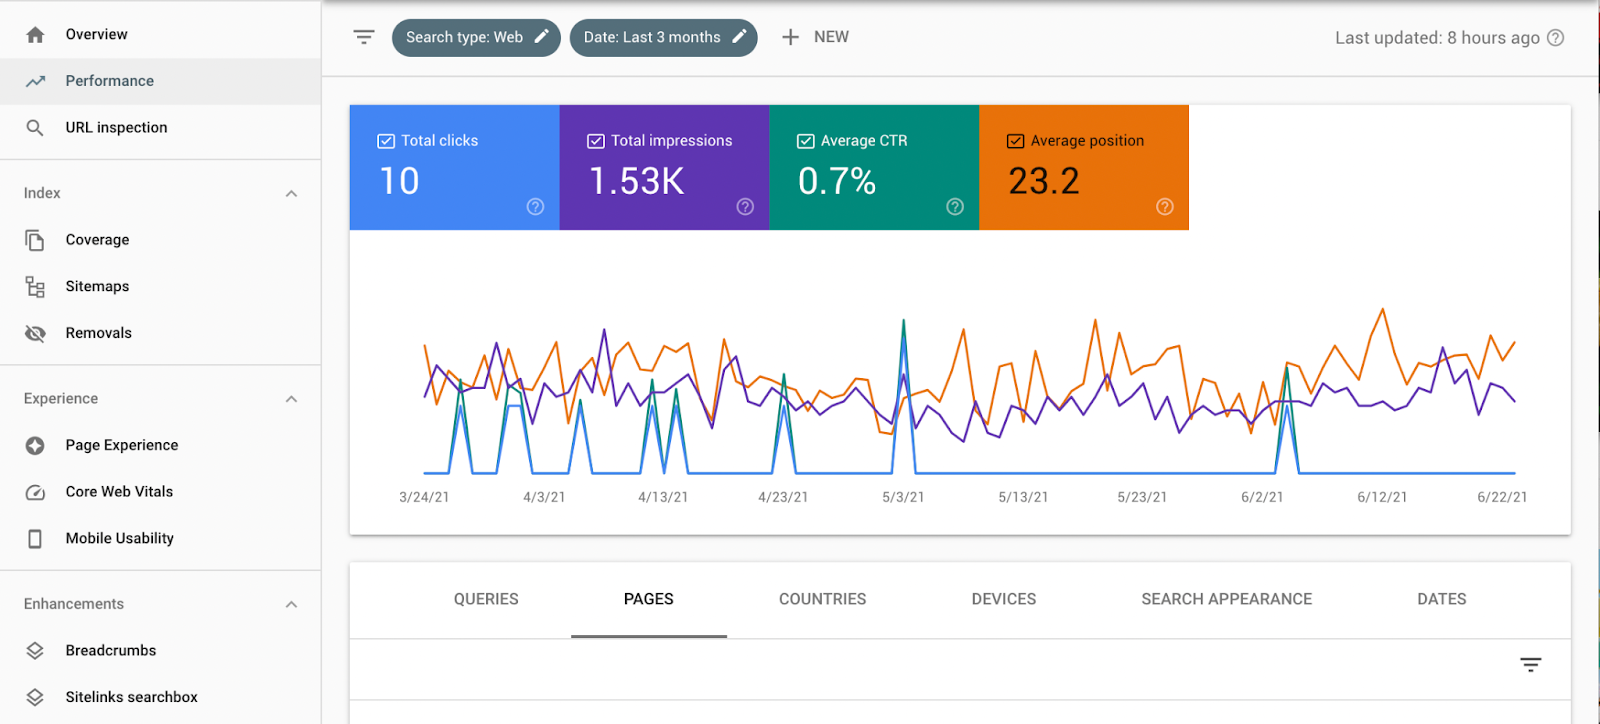Switch to the QUERIES tab
The width and height of the screenshot is (1600, 724).
click(486, 599)
